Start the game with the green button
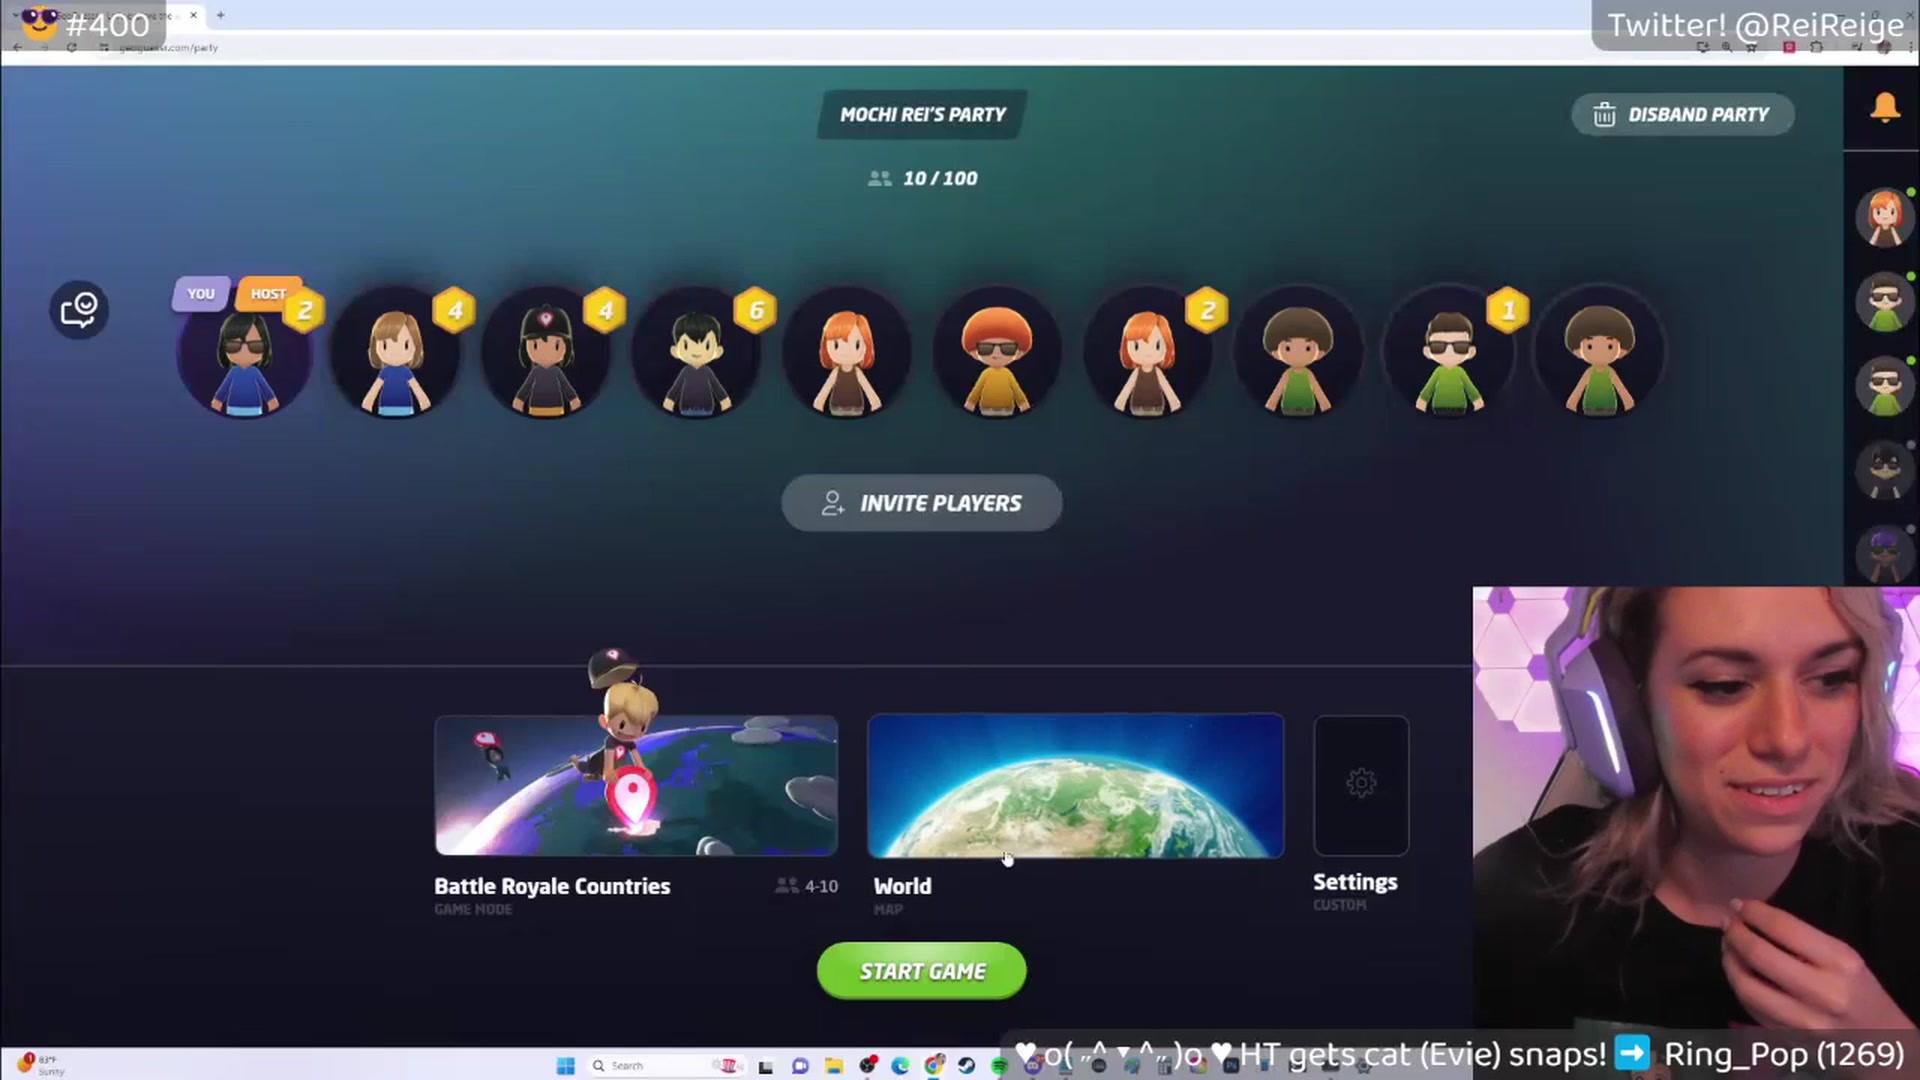 (x=921, y=971)
